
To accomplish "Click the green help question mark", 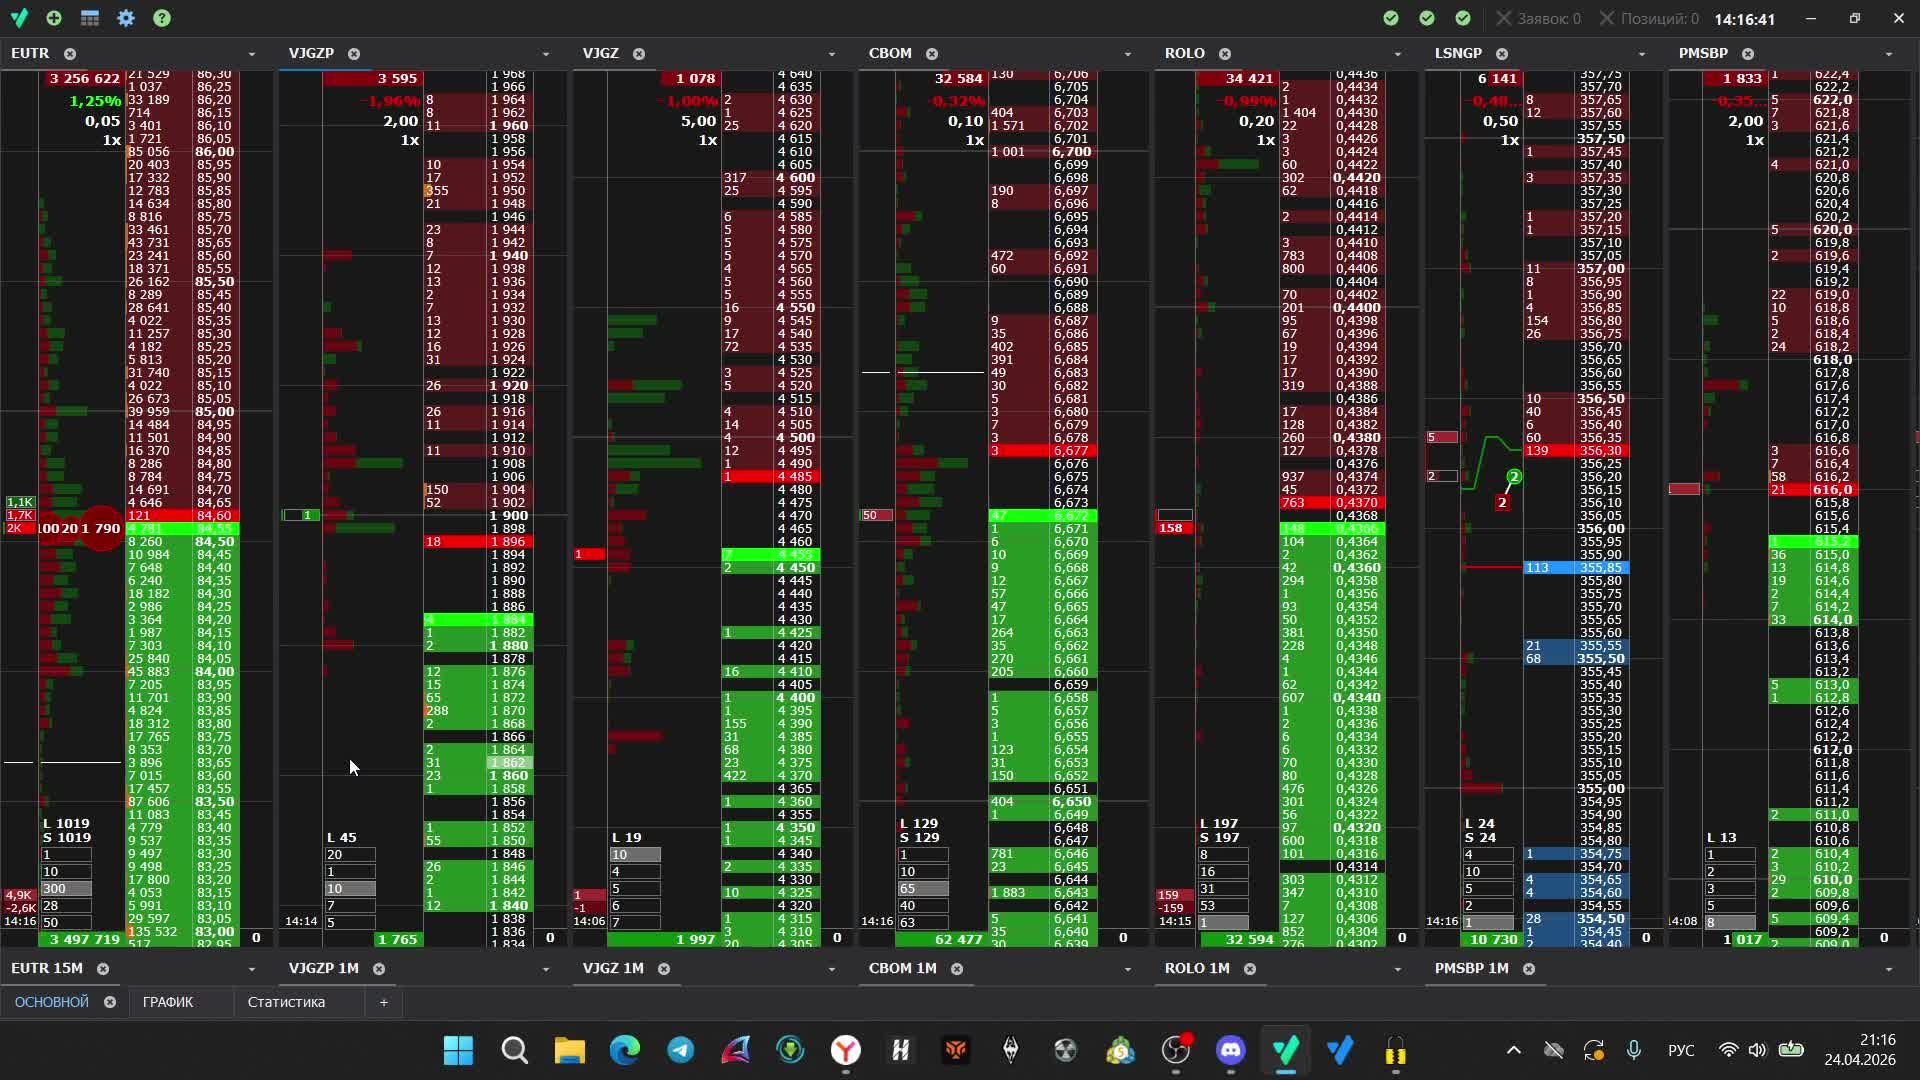I will click(162, 18).
